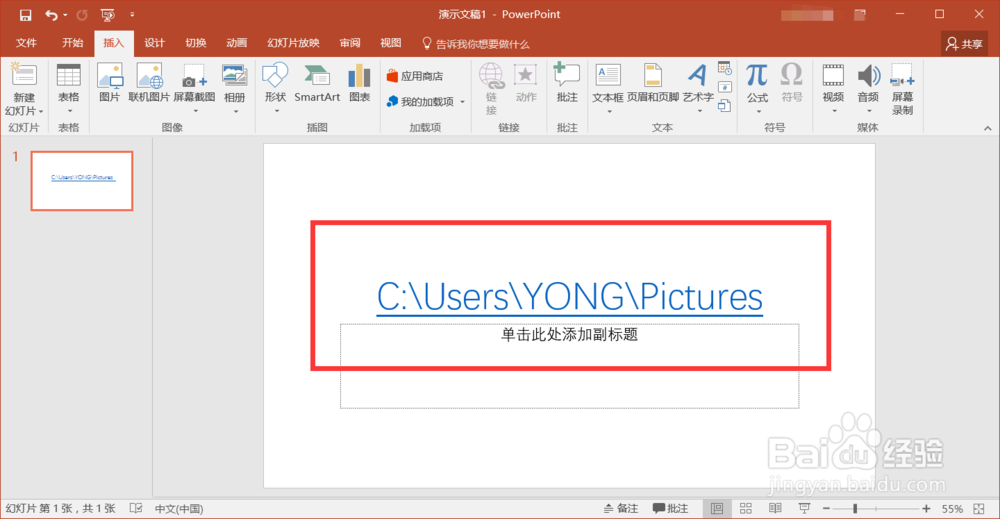Screen dimensions: 1000x519
Task: Open the 动画 ribbon tab
Action: (x=237, y=43)
